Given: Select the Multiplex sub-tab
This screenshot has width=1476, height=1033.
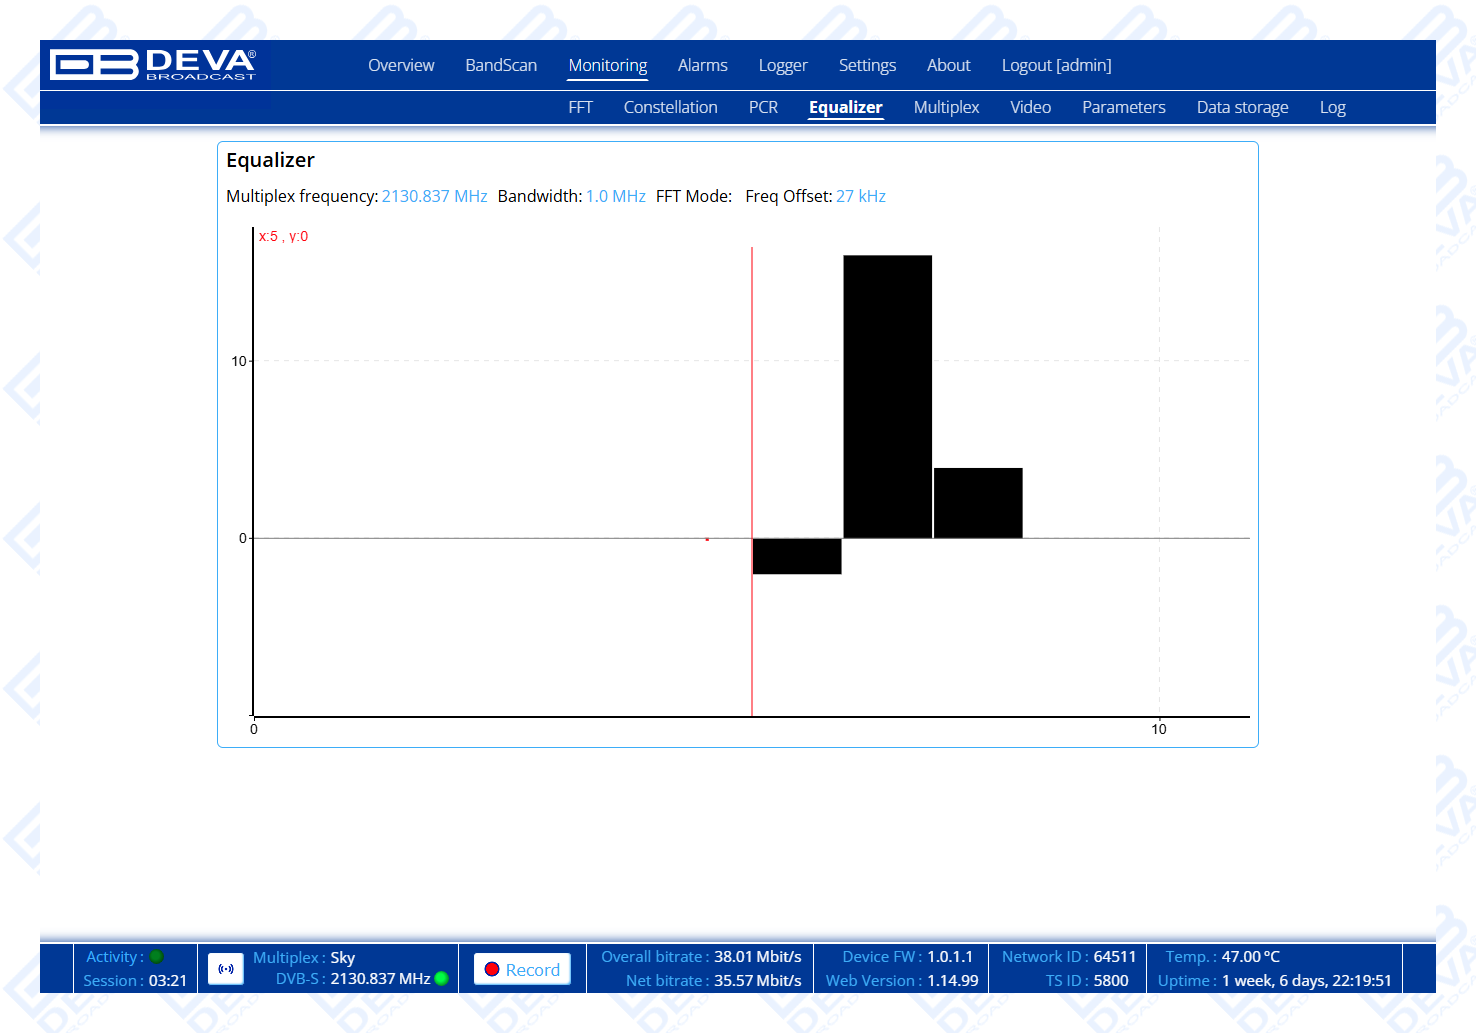Looking at the screenshot, I should pyautogui.click(x=946, y=108).
